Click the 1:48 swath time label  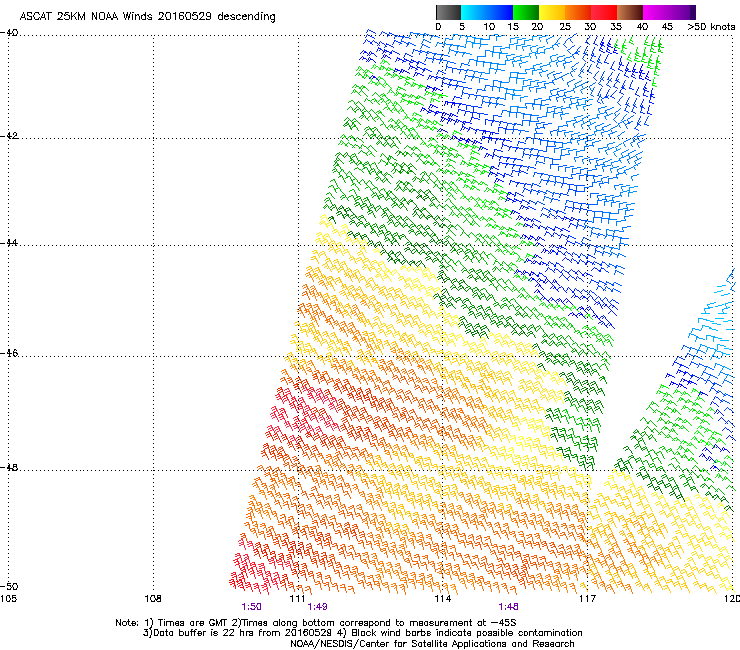tap(508, 607)
